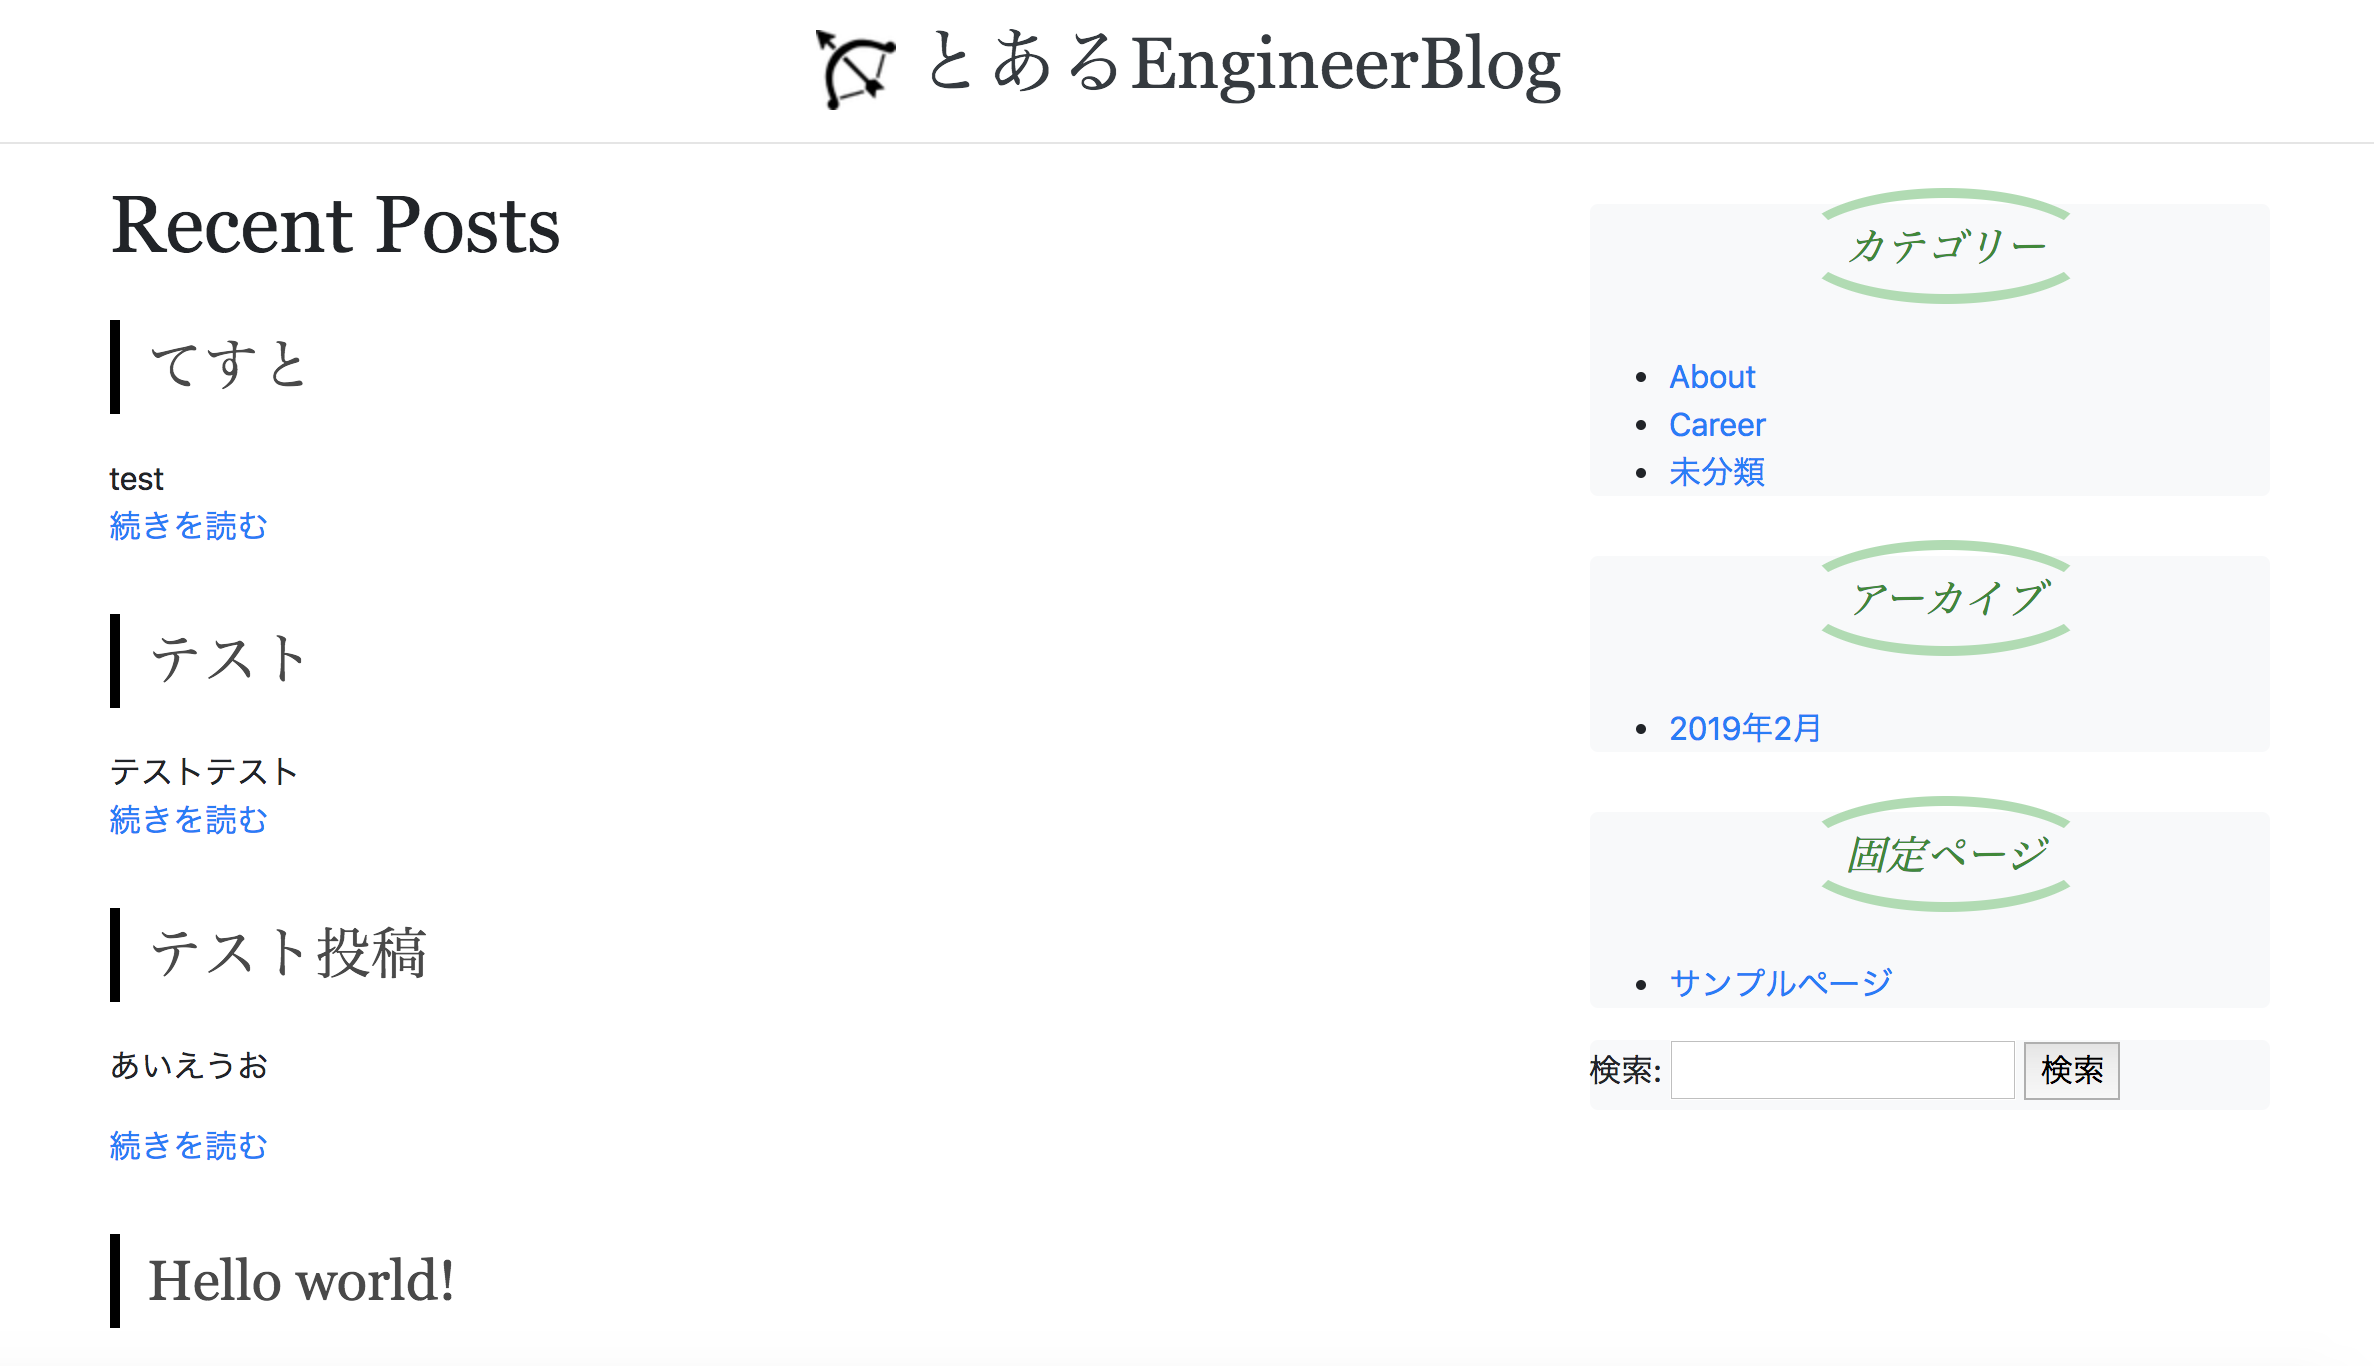Screen dimensions: 2374x1366
Task: Open the とあるEngineerBlog site title
Action: (1243, 64)
